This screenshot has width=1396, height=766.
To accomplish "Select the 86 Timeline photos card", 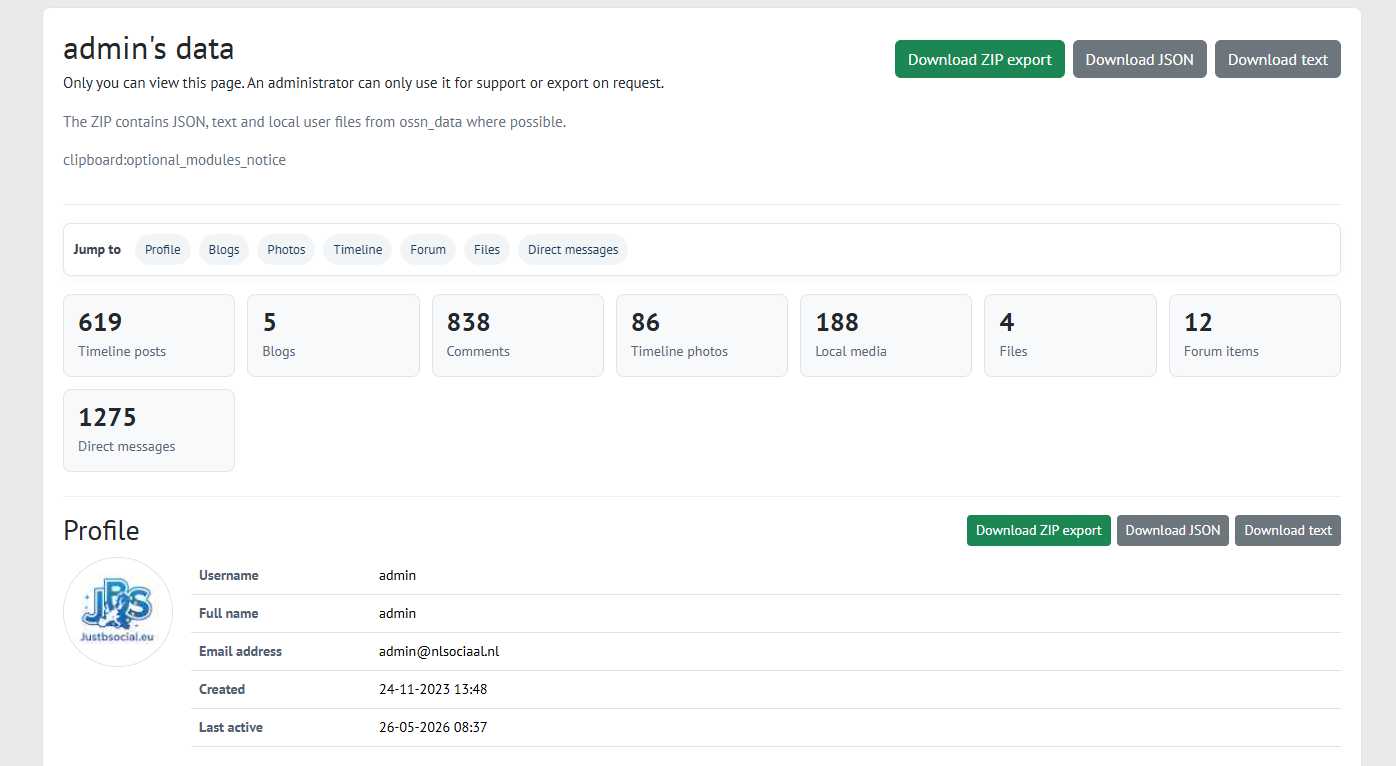I will pyautogui.click(x=702, y=335).
